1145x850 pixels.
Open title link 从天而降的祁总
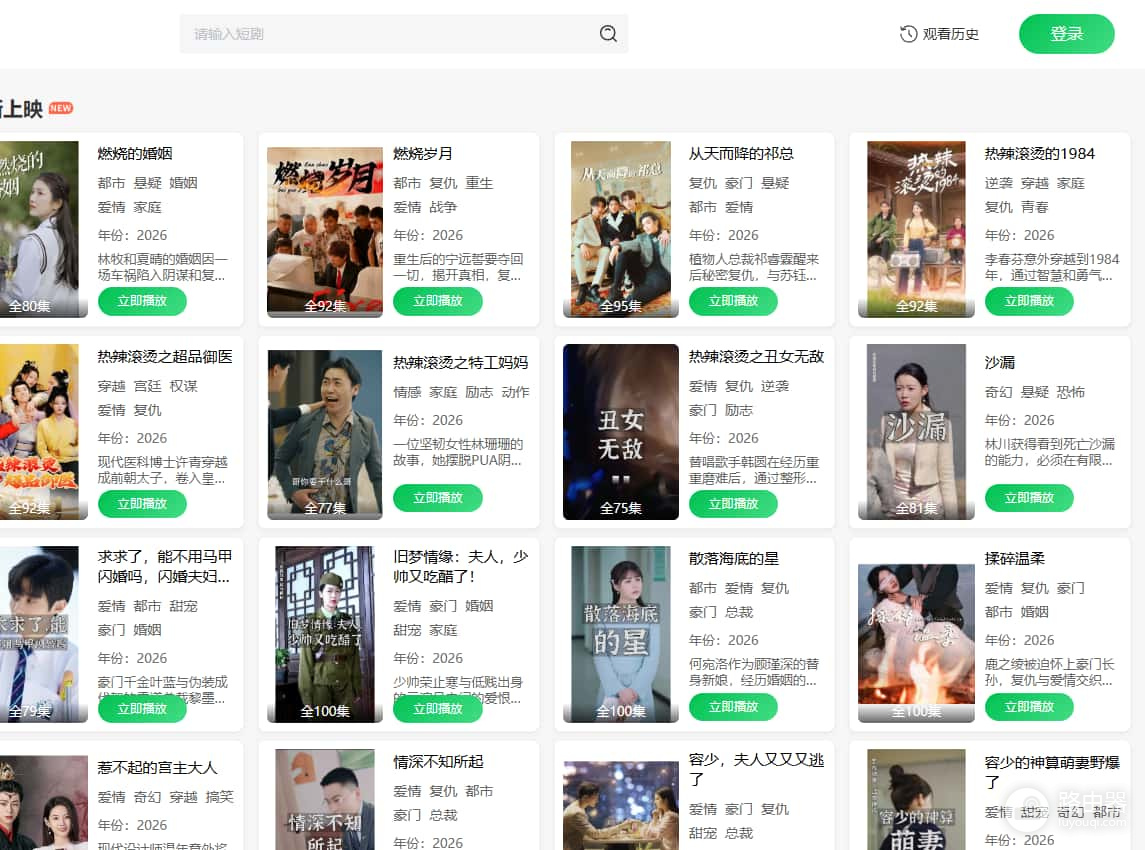coord(741,153)
